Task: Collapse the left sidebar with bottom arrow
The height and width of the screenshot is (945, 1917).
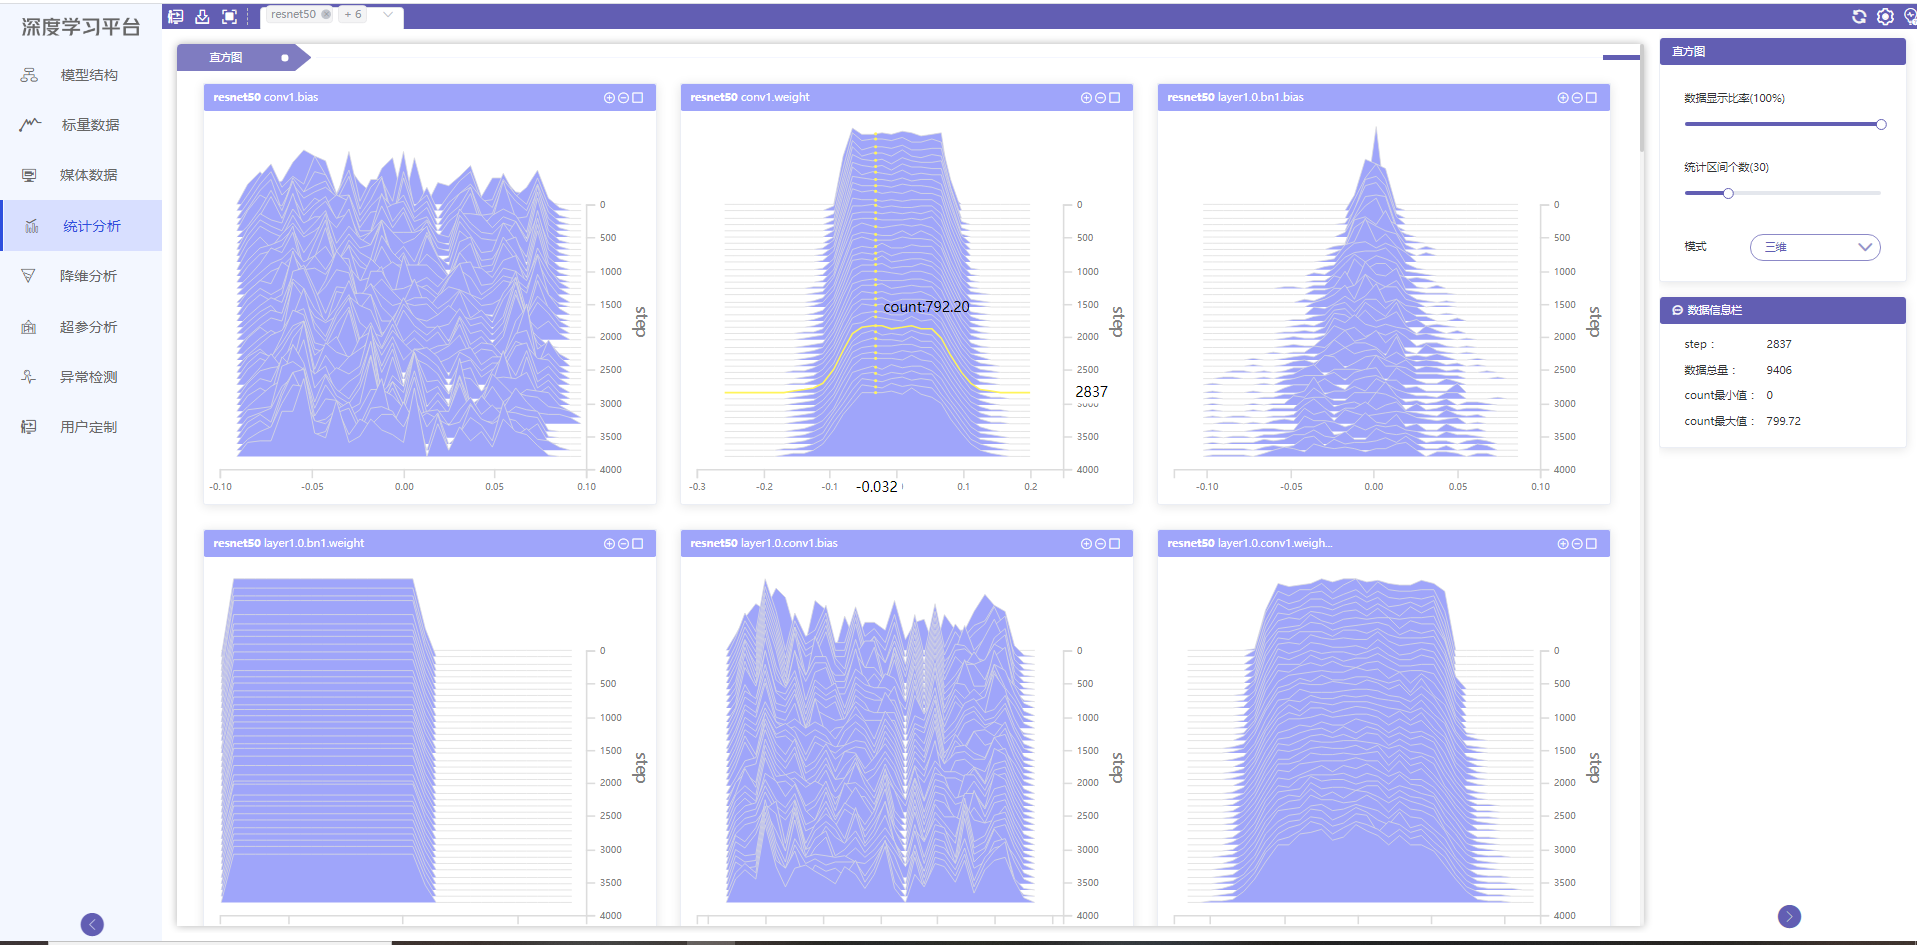Action: (92, 924)
